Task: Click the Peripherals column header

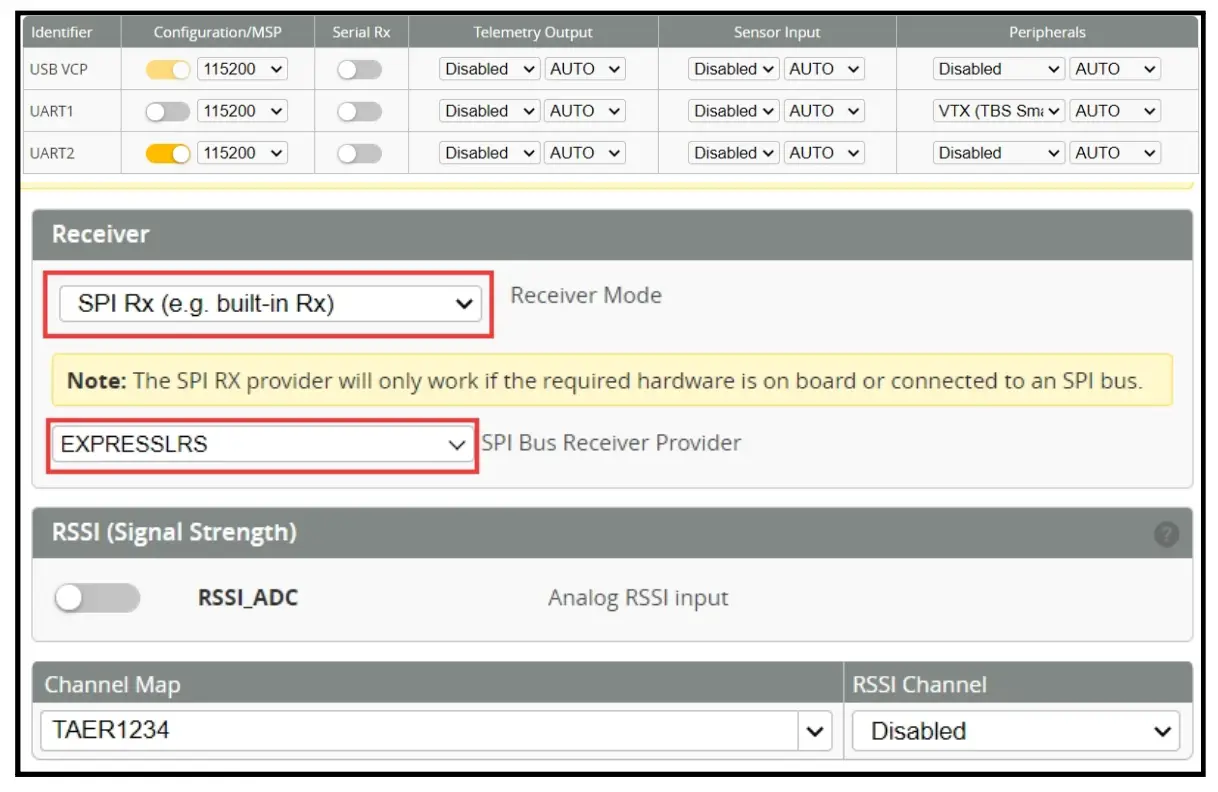Action: coord(1047,32)
